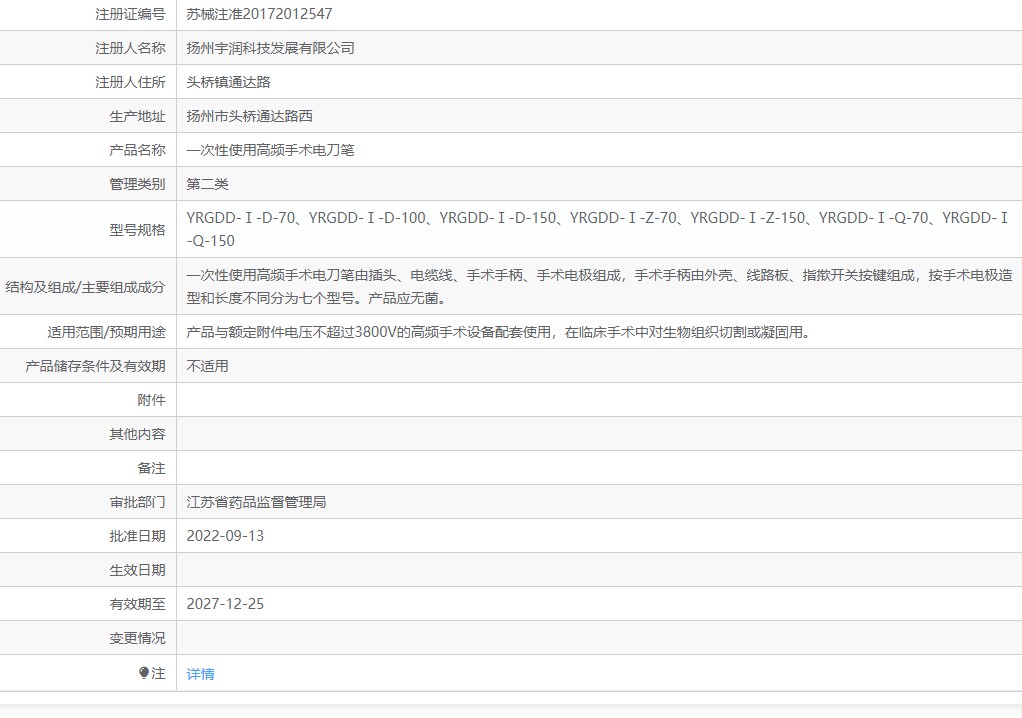The image size is (1022, 718).
Task: Click the 变更情况 label
Action: pyautogui.click(x=138, y=638)
